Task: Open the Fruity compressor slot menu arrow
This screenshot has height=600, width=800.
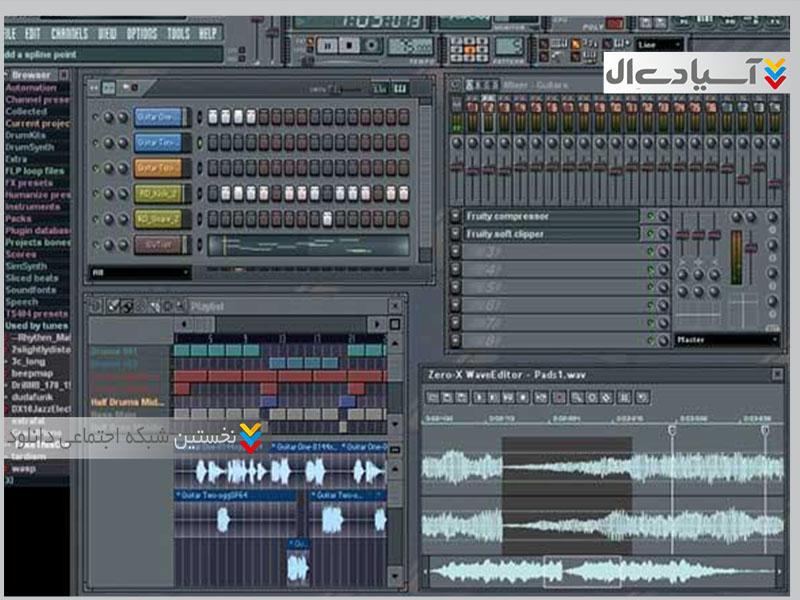Action: pyautogui.click(x=456, y=216)
